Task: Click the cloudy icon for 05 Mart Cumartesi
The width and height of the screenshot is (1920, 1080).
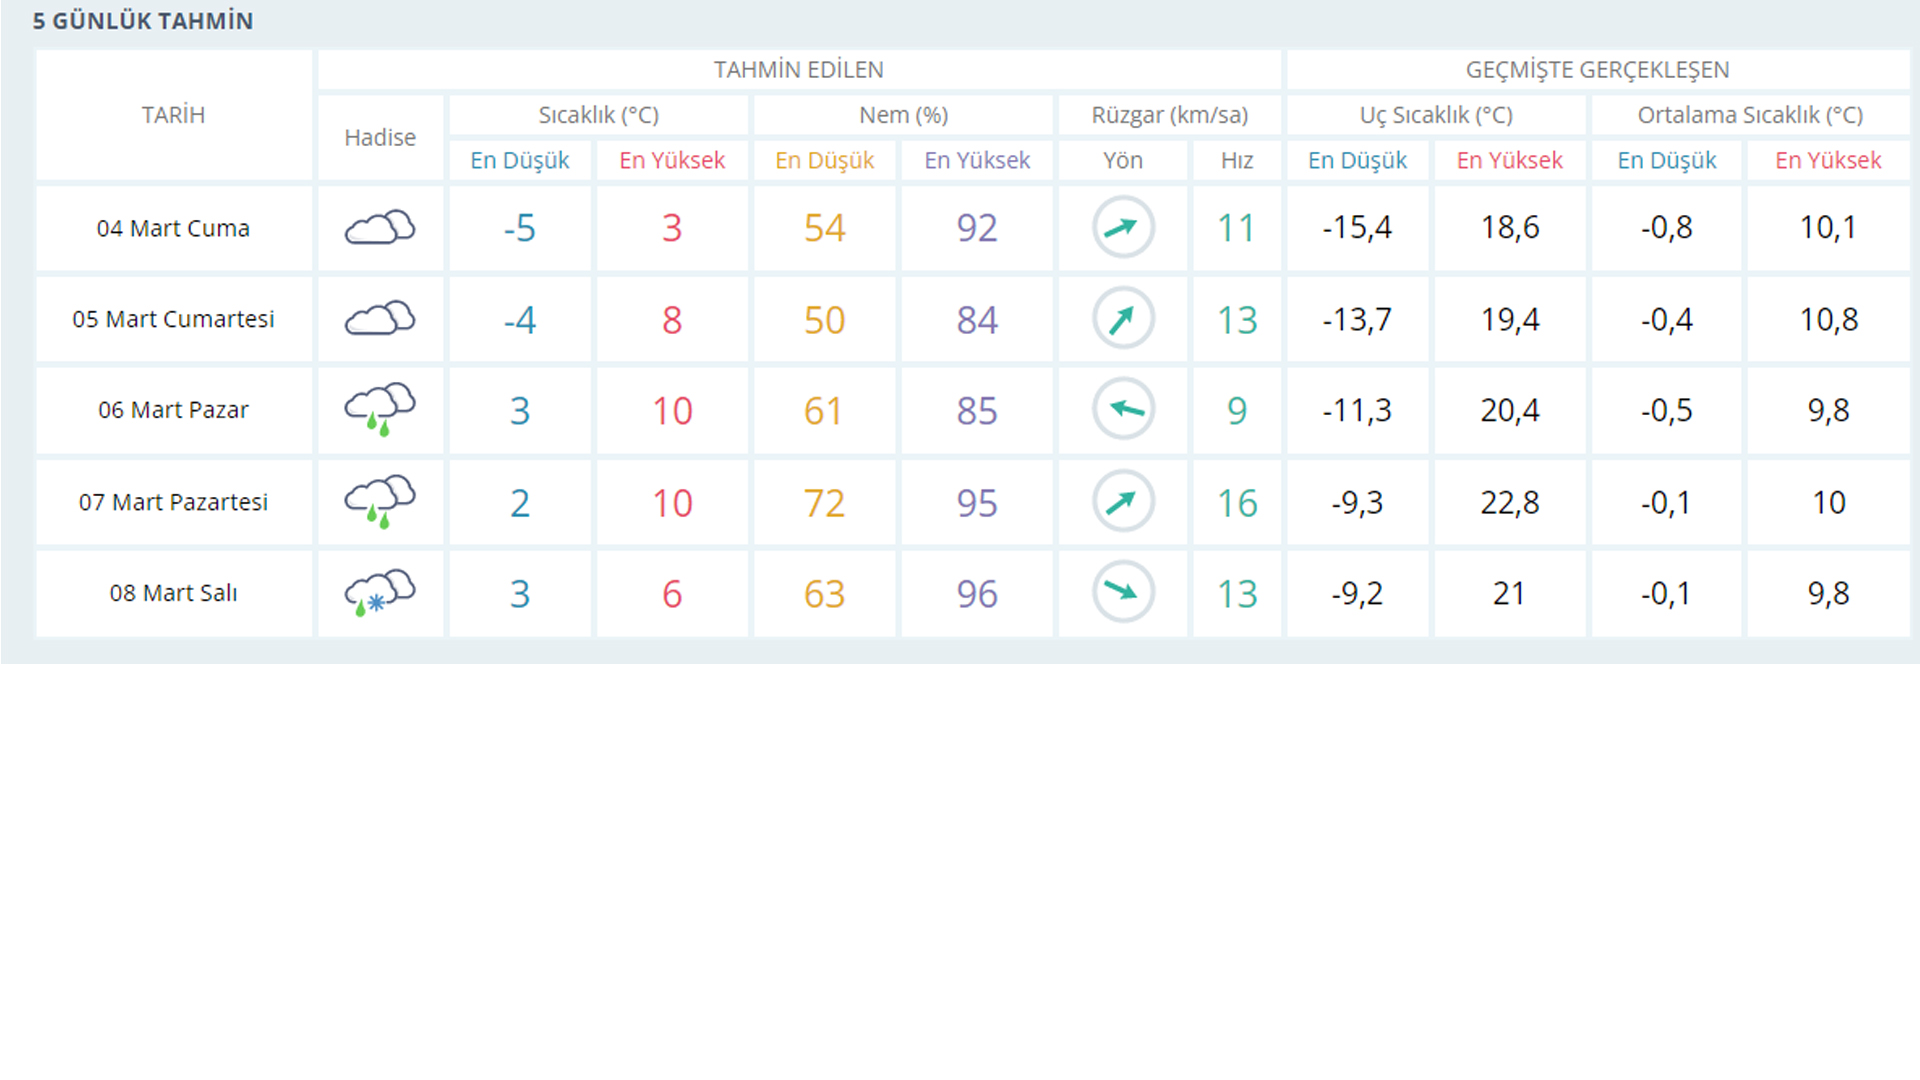Action: click(380, 319)
